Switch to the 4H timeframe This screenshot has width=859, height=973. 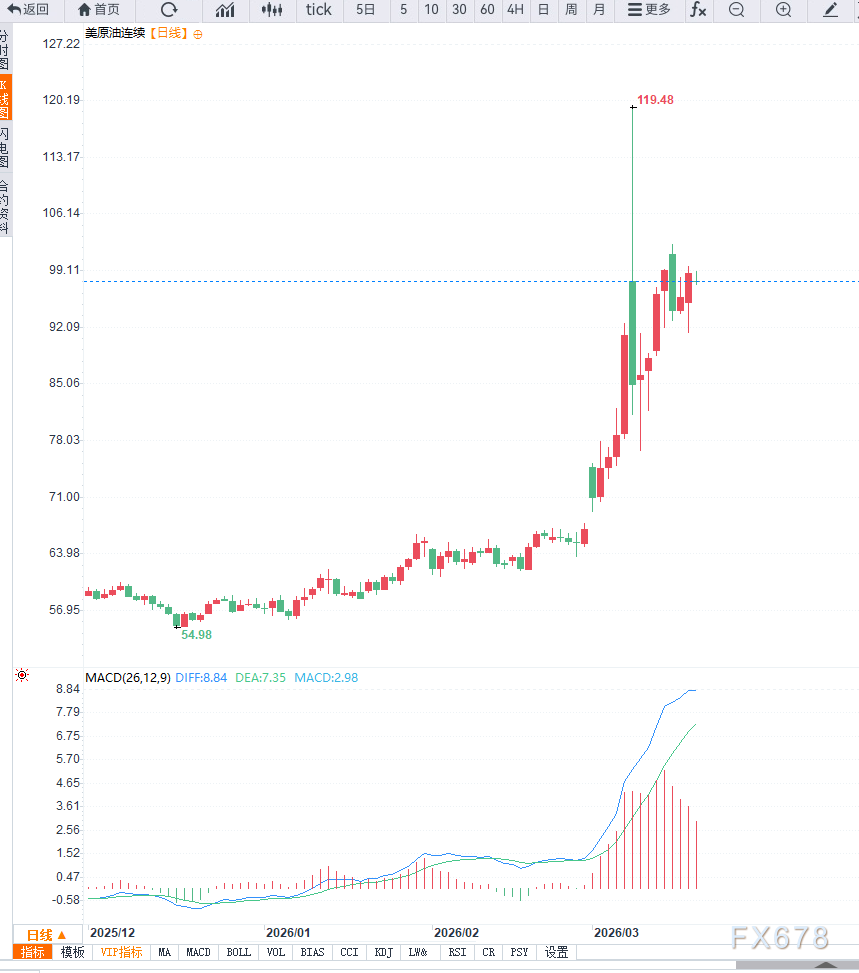[x=514, y=10]
